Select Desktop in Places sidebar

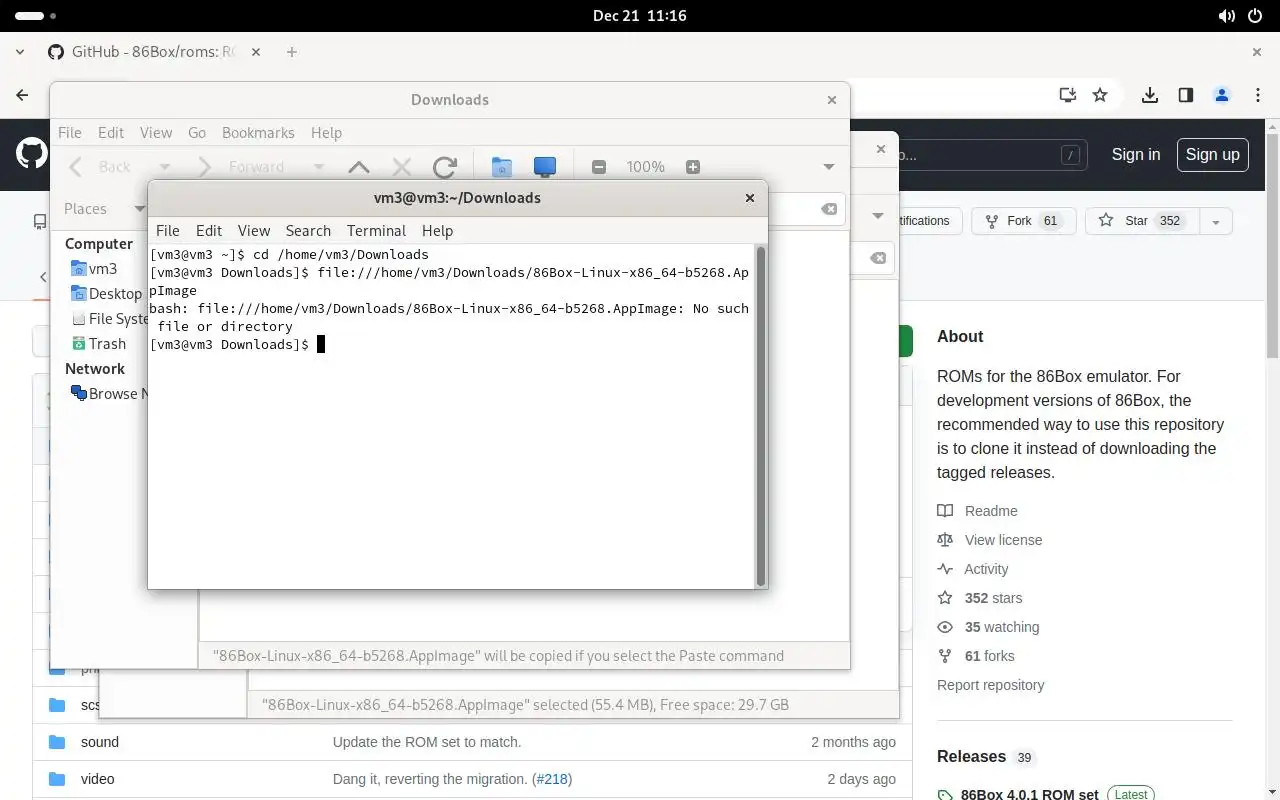click(x=106, y=293)
